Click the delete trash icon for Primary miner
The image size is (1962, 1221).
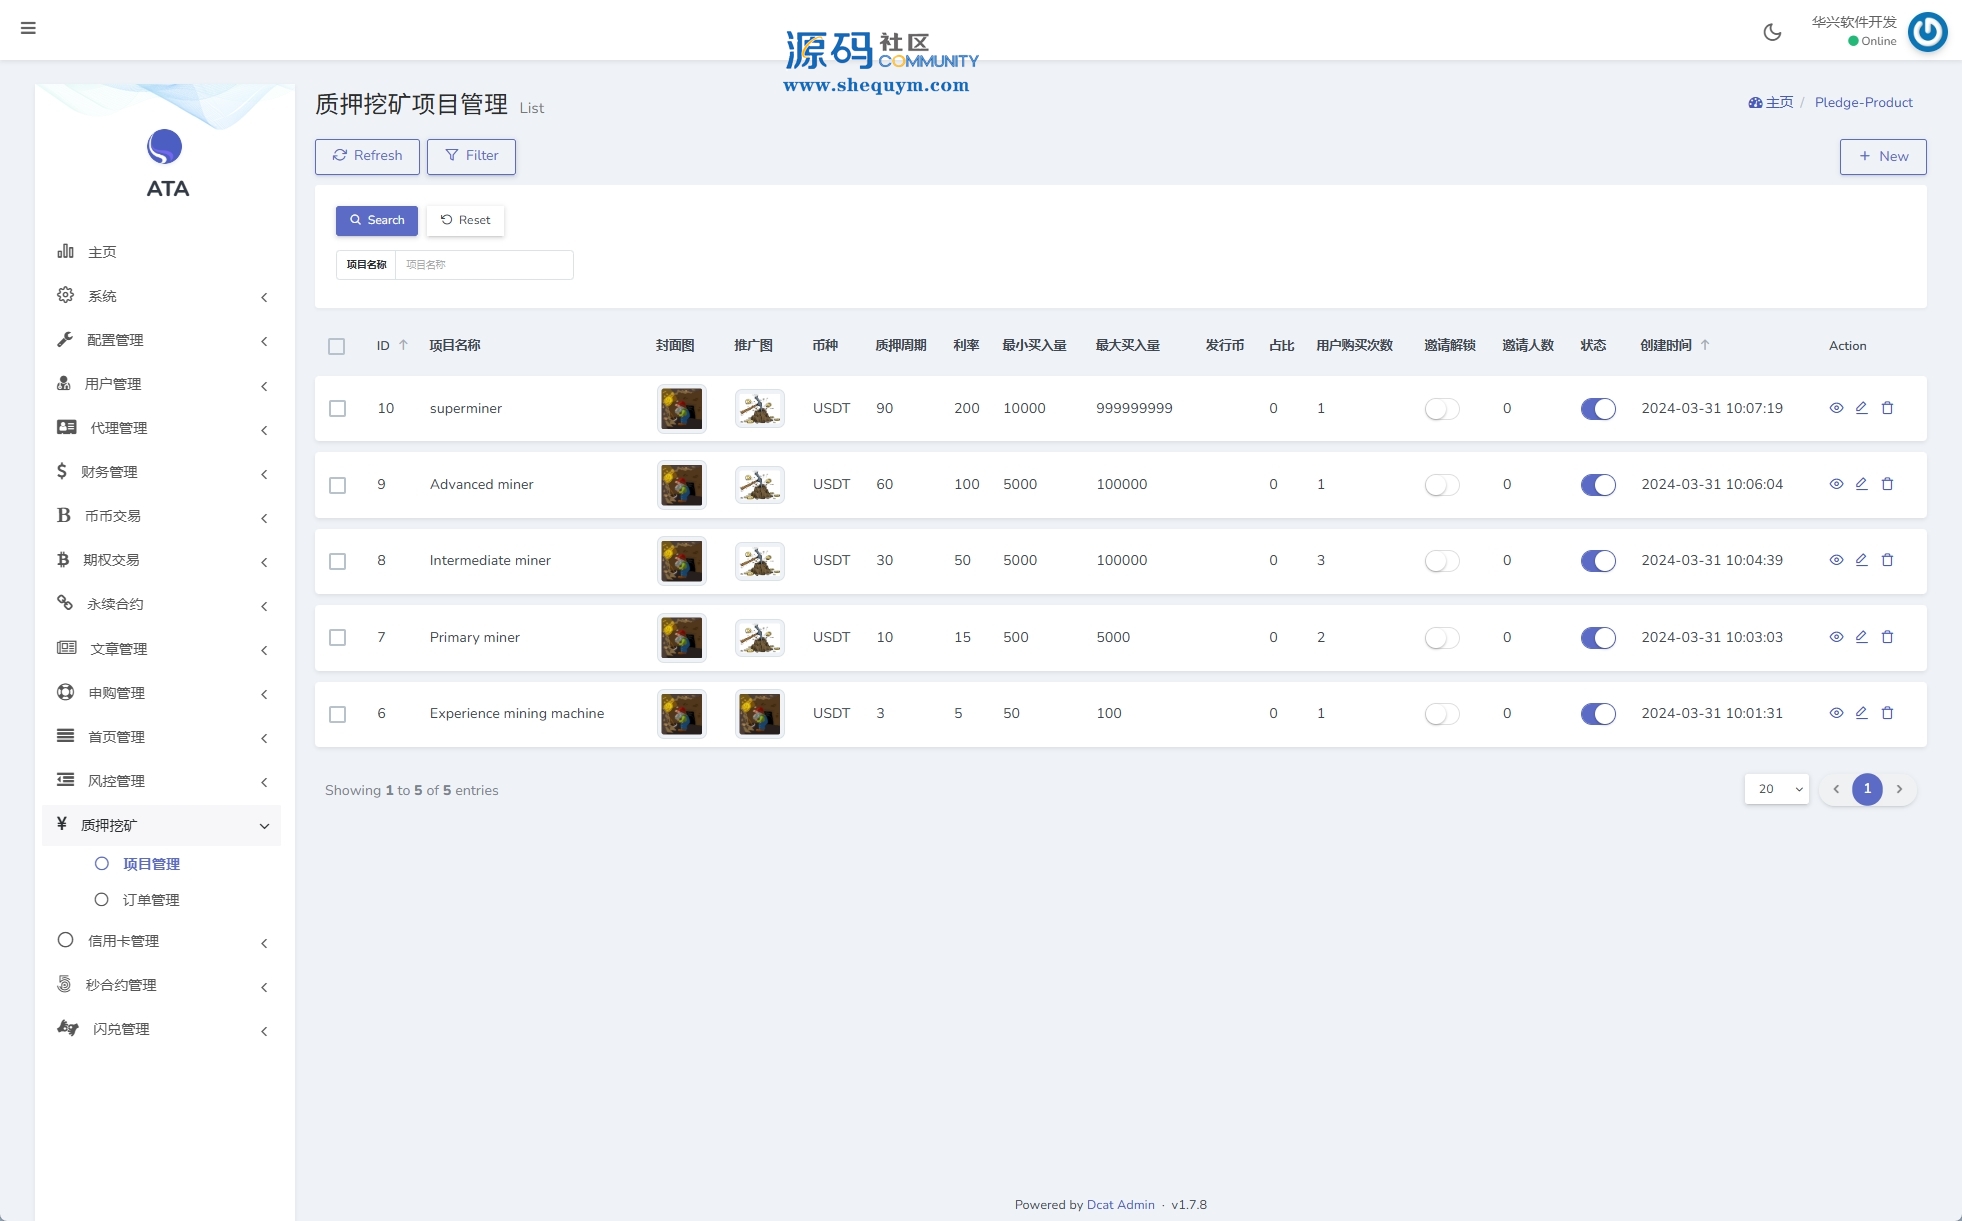[x=1887, y=637]
